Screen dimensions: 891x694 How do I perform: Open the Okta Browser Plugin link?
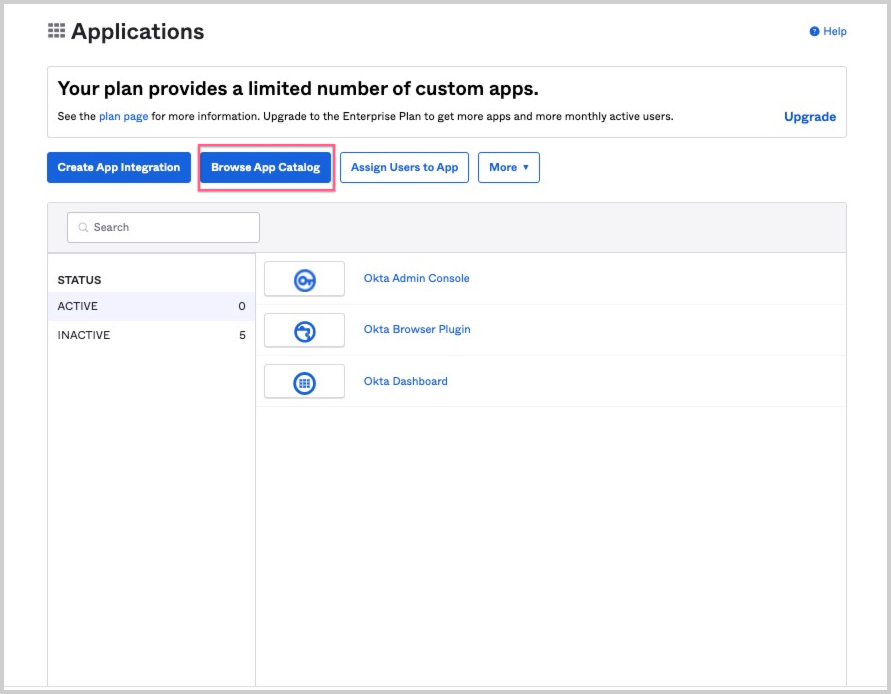pyautogui.click(x=417, y=329)
